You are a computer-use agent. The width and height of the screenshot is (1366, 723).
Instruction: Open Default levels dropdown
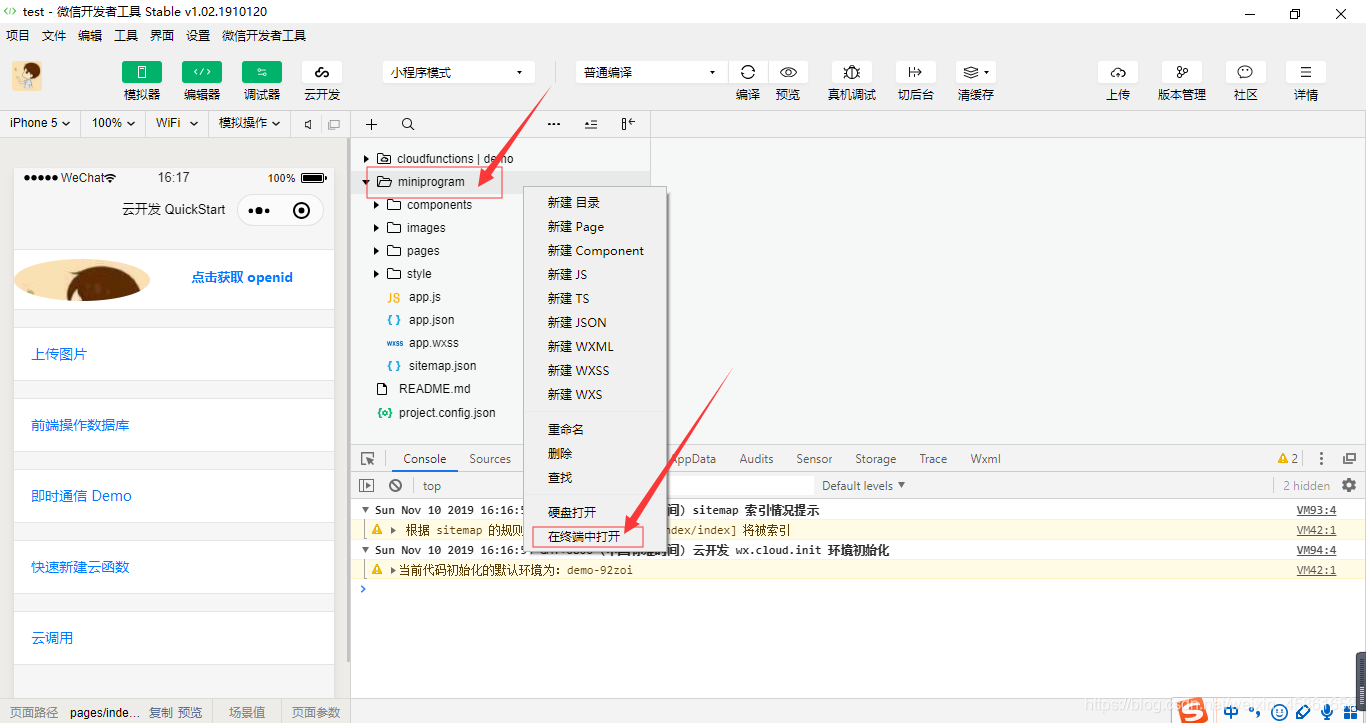click(x=864, y=485)
